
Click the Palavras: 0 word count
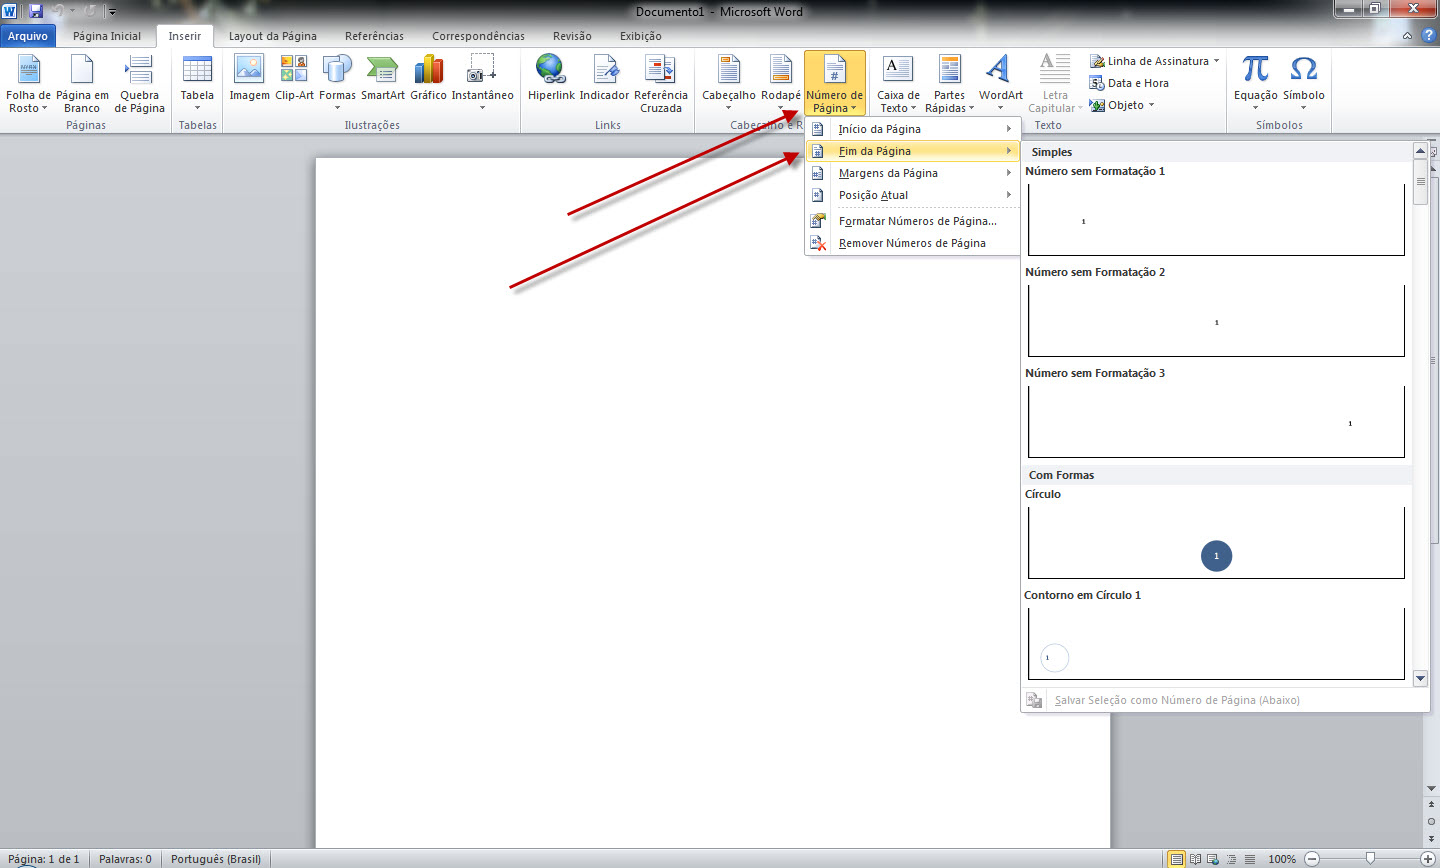[125, 859]
